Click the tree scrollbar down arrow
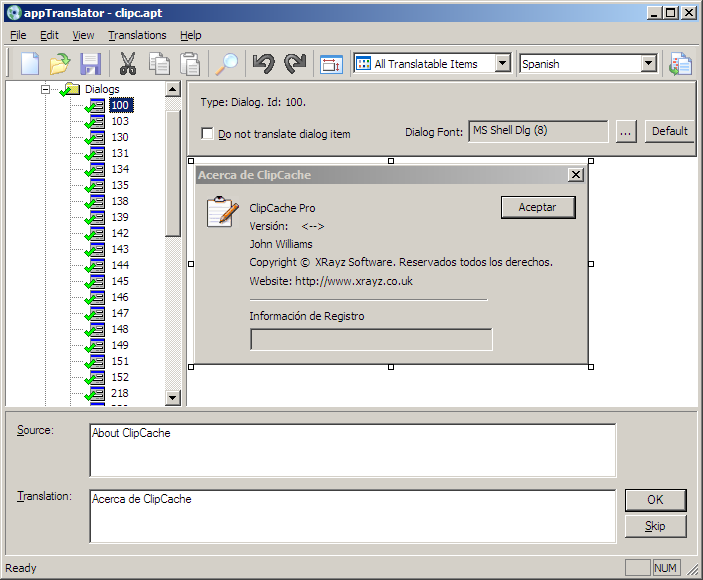The height and width of the screenshot is (580, 703). (x=172, y=398)
